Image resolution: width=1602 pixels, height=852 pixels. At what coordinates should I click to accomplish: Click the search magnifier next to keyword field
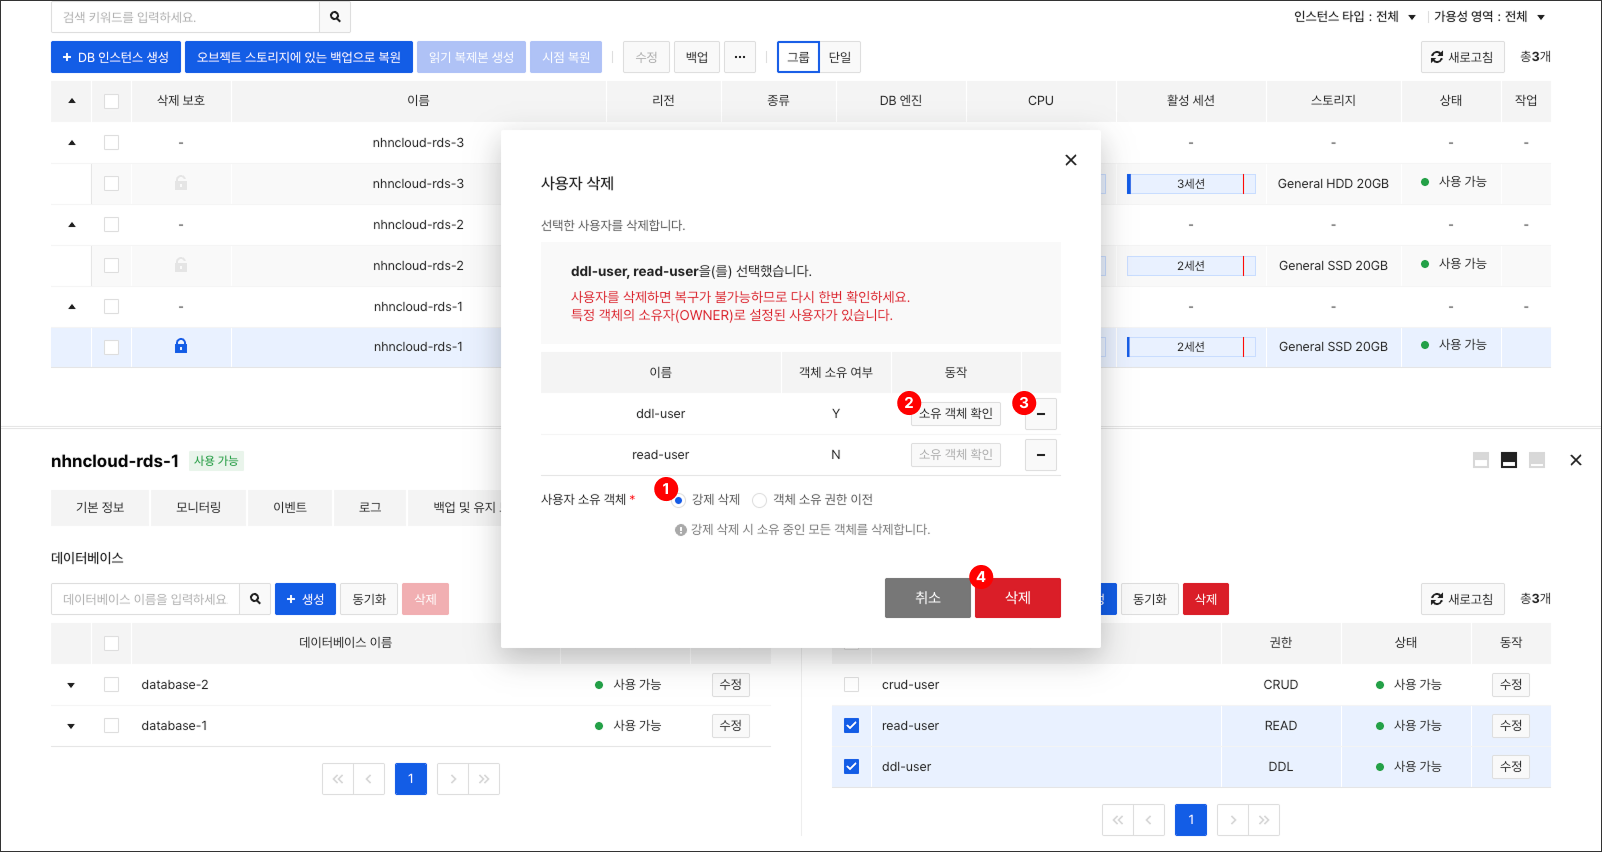pos(335,17)
